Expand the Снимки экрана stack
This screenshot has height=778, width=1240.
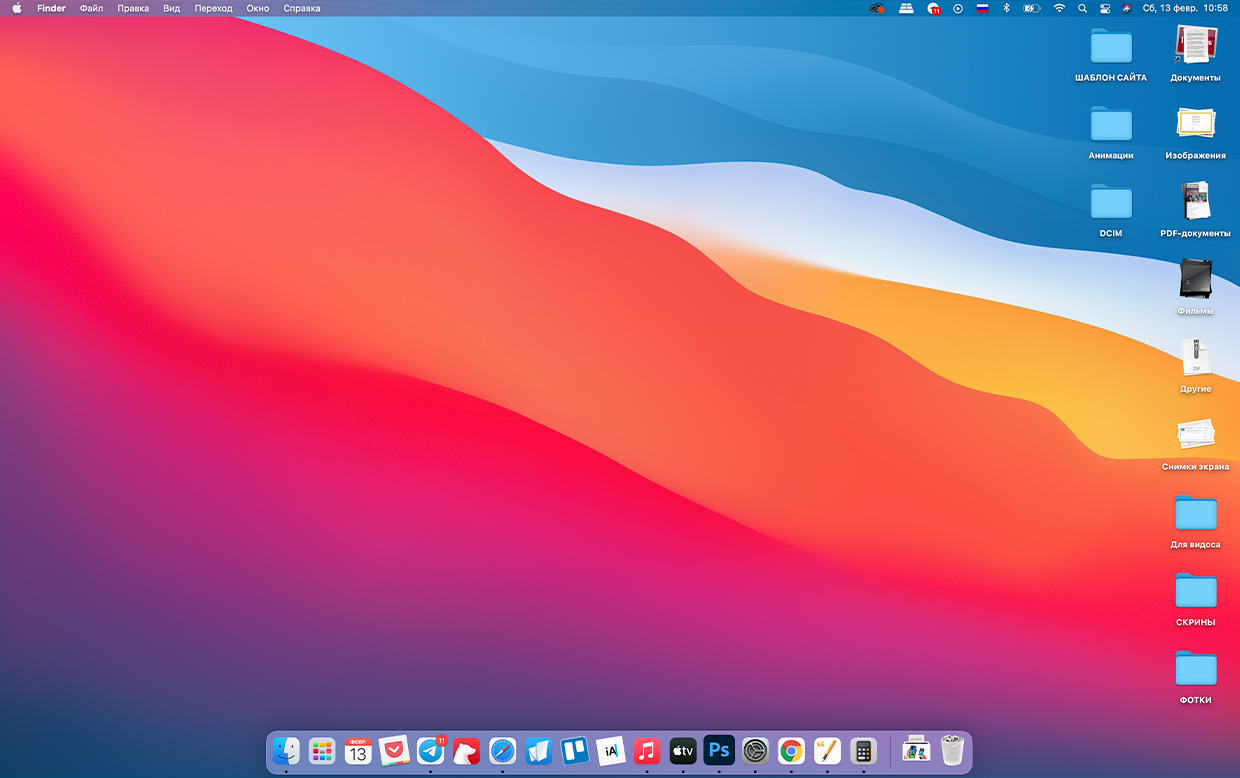pyautogui.click(x=1195, y=435)
